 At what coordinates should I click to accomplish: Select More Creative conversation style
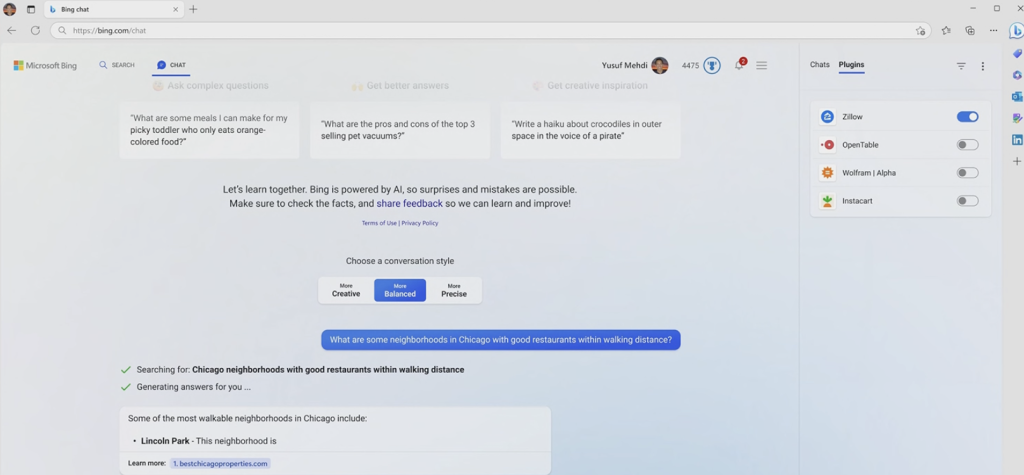point(346,290)
